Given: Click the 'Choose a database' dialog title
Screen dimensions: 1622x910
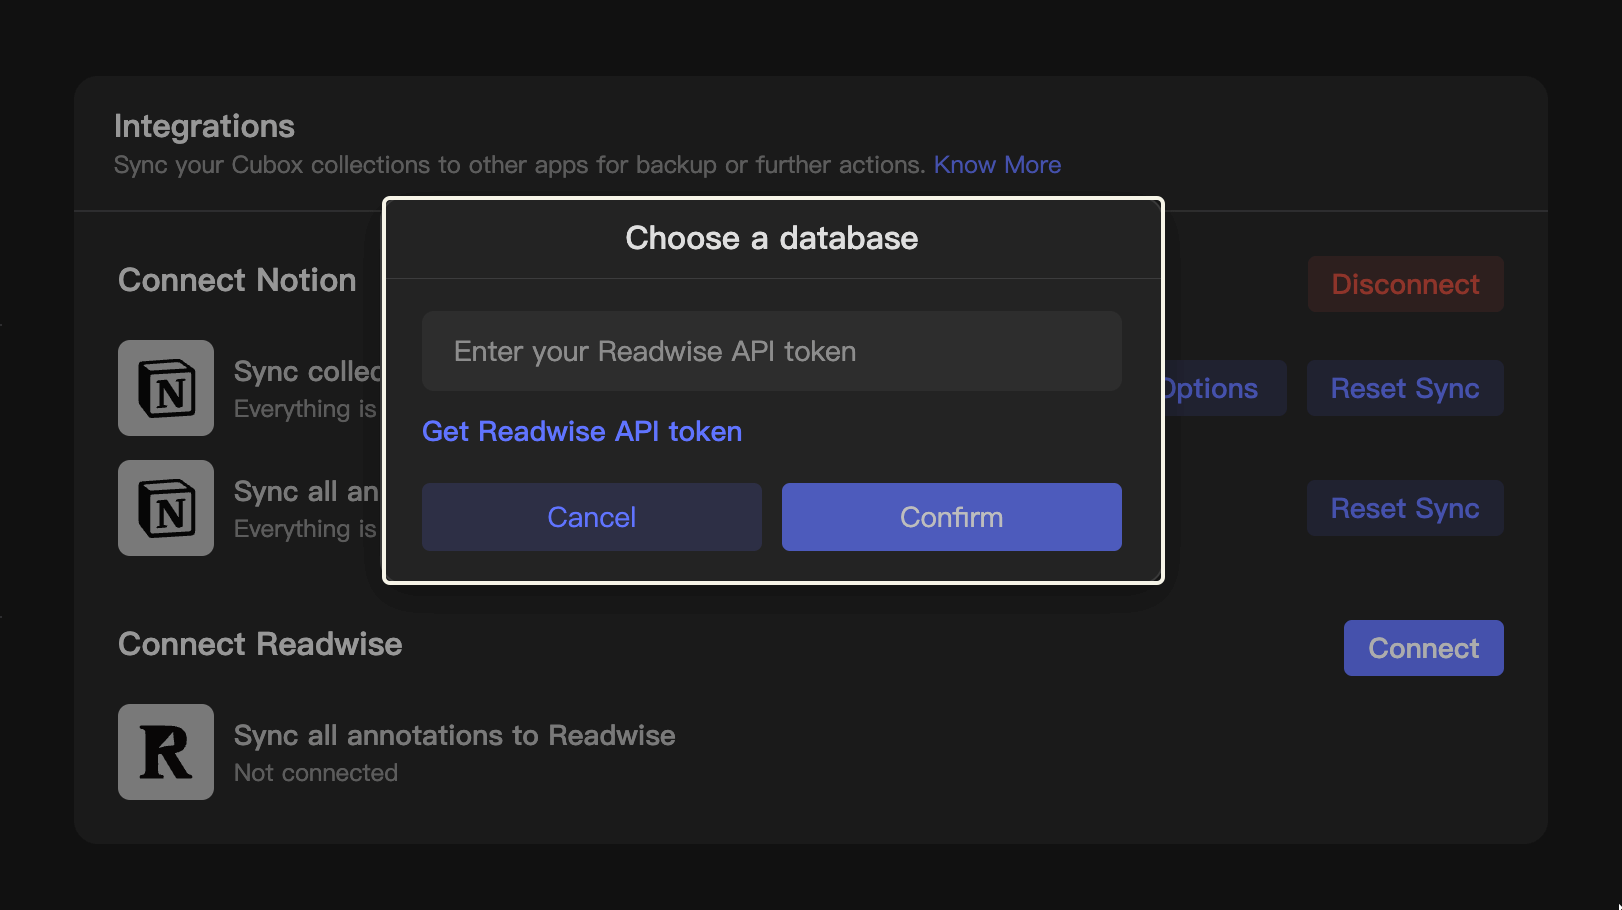Looking at the screenshot, I should pos(772,238).
